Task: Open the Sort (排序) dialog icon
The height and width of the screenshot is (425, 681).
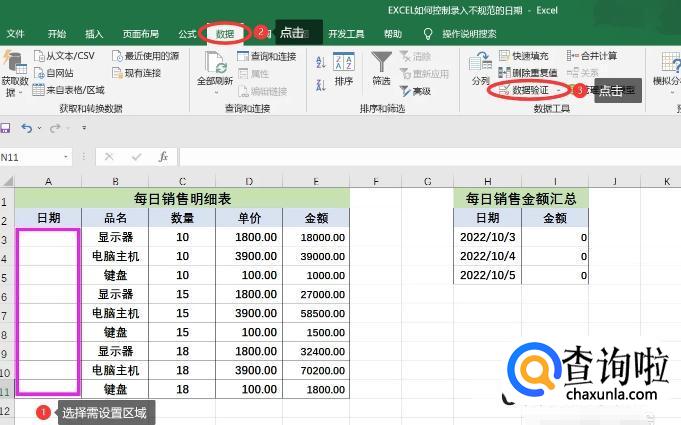Action: pos(344,62)
